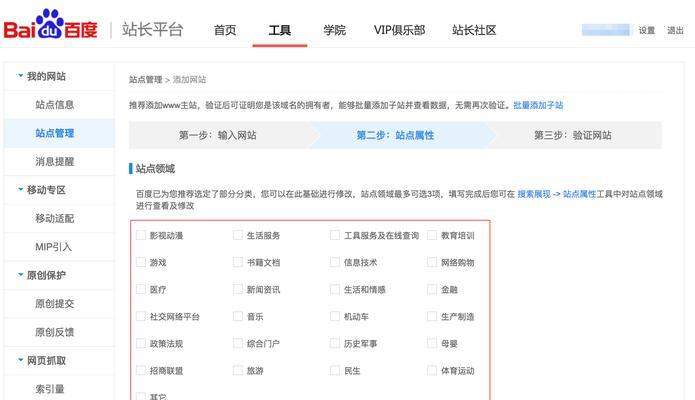
Task: Check the 生活服务 checkbox
Action: [x=238, y=235]
